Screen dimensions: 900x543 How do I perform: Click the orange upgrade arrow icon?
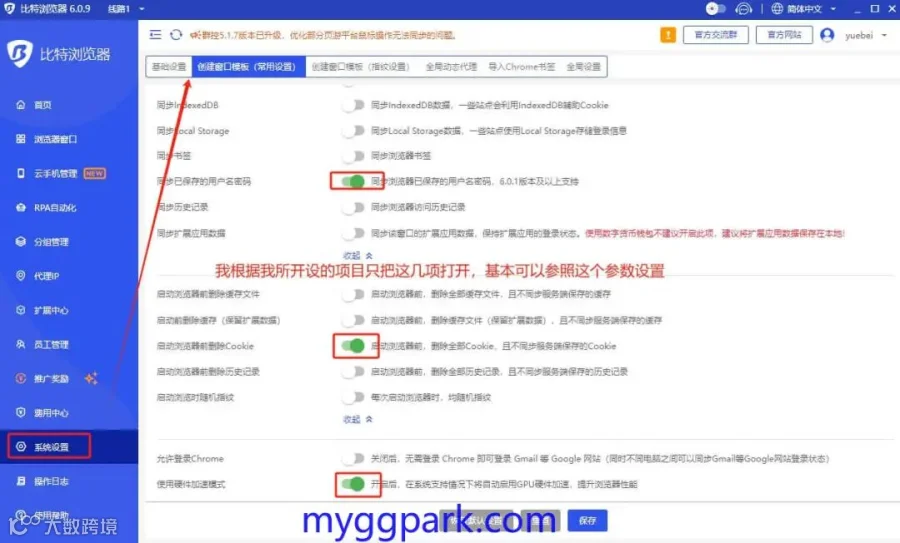(x=668, y=35)
